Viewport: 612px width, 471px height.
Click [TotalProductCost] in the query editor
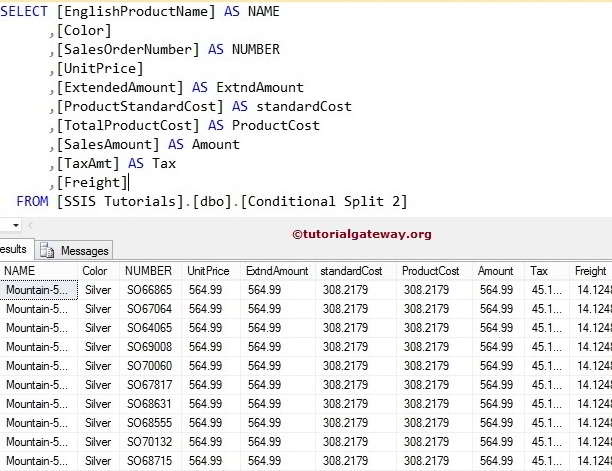pyautogui.click(x=128, y=126)
